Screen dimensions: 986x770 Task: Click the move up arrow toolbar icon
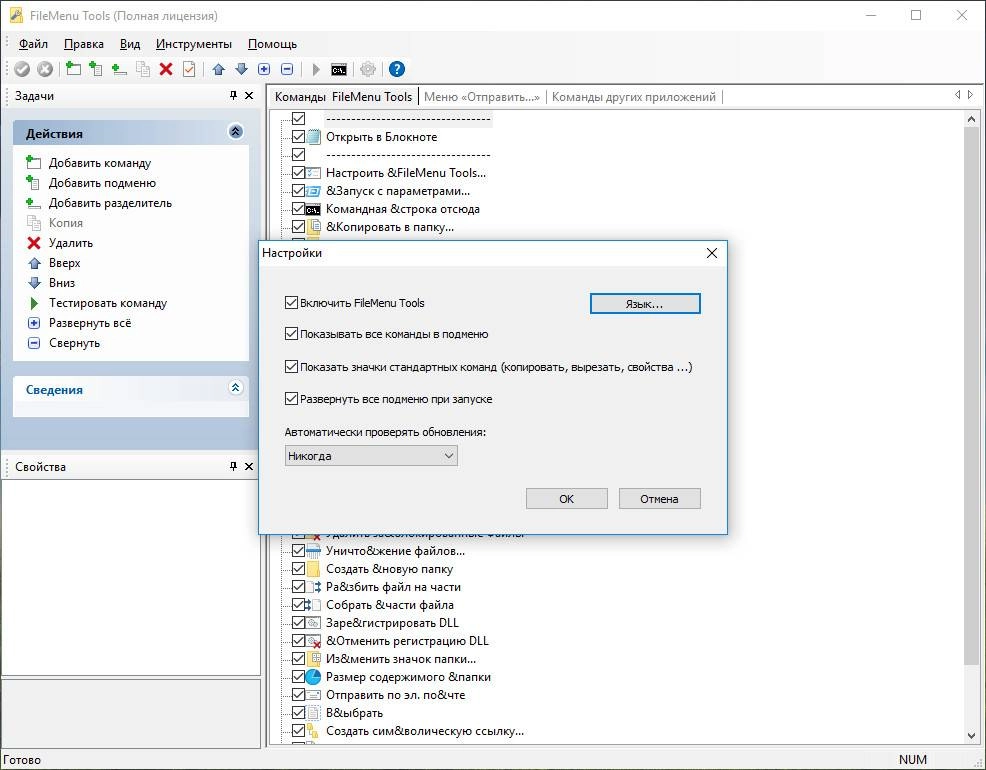[218, 69]
